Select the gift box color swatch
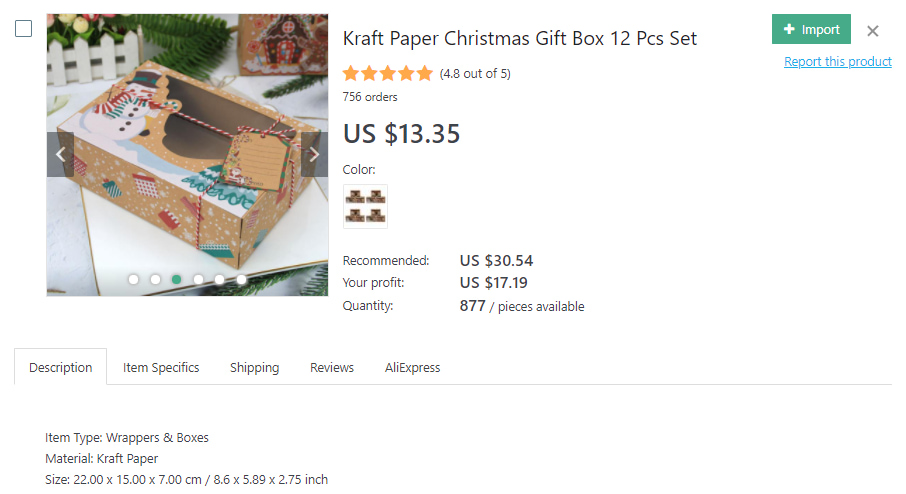The width and height of the screenshot is (906, 494). (x=365, y=206)
